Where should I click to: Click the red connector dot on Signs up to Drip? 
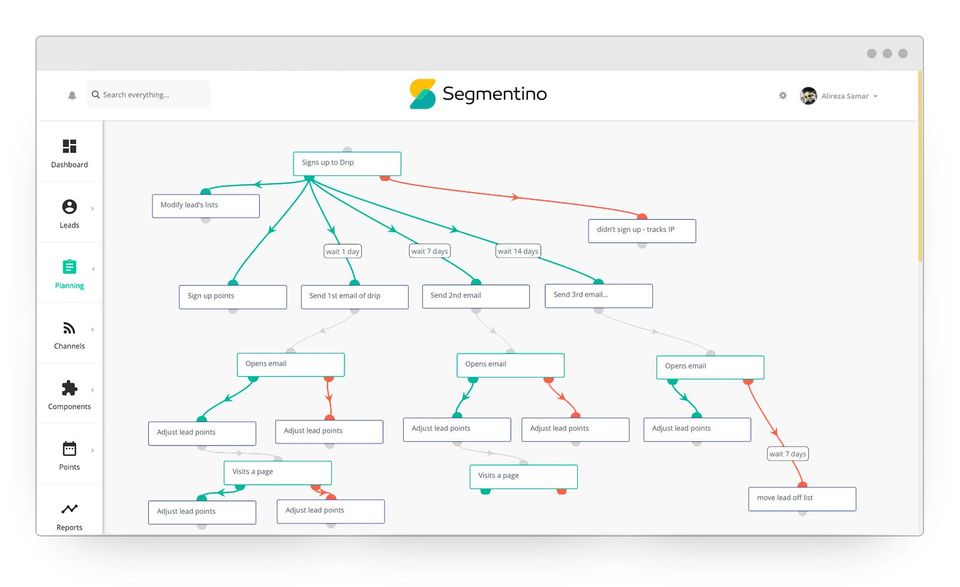coord(385,178)
